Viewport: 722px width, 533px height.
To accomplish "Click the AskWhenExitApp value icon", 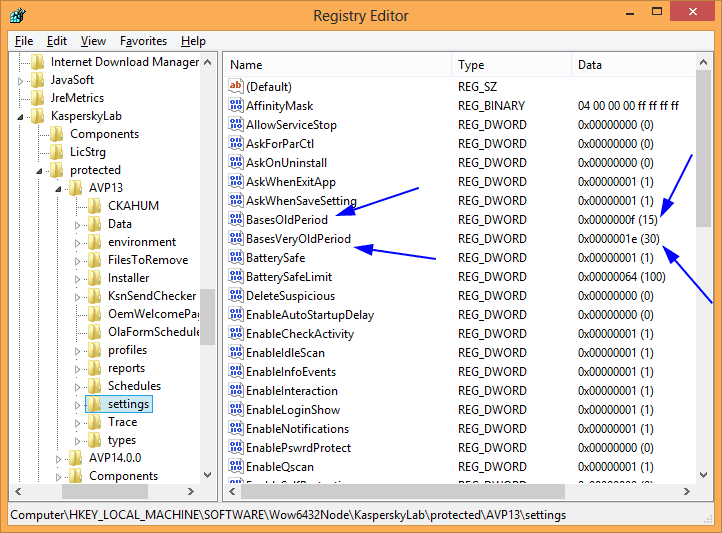I will pyautogui.click(x=236, y=181).
